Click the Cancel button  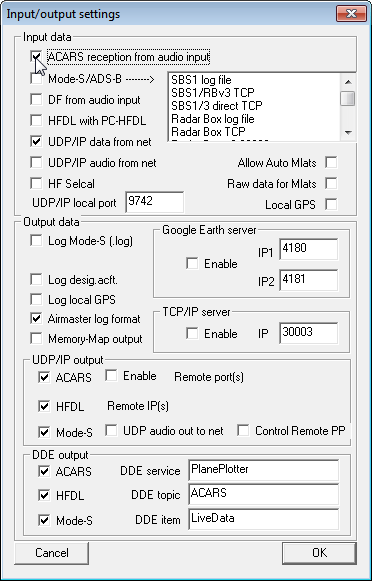coord(52,553)
